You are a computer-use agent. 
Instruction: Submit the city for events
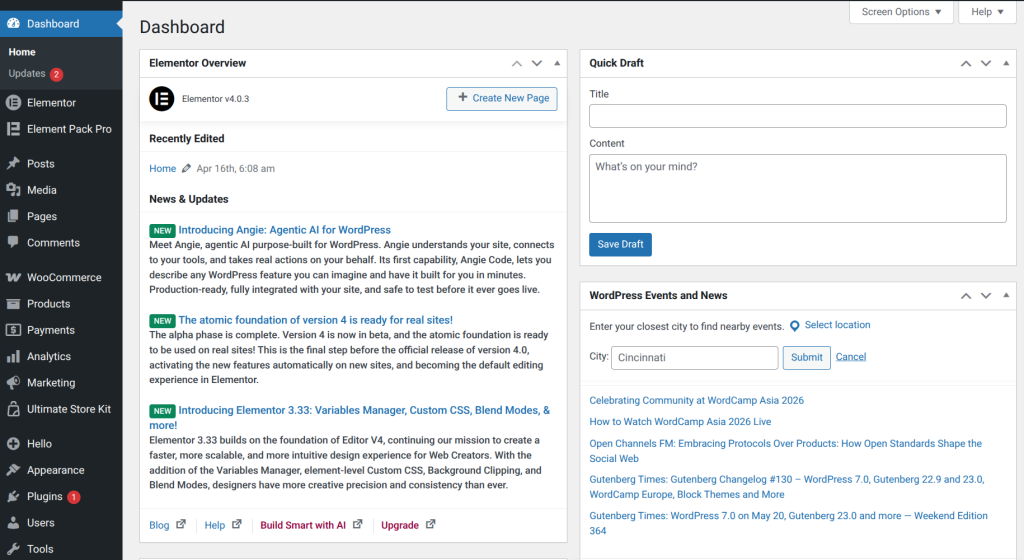pos(807,357)
